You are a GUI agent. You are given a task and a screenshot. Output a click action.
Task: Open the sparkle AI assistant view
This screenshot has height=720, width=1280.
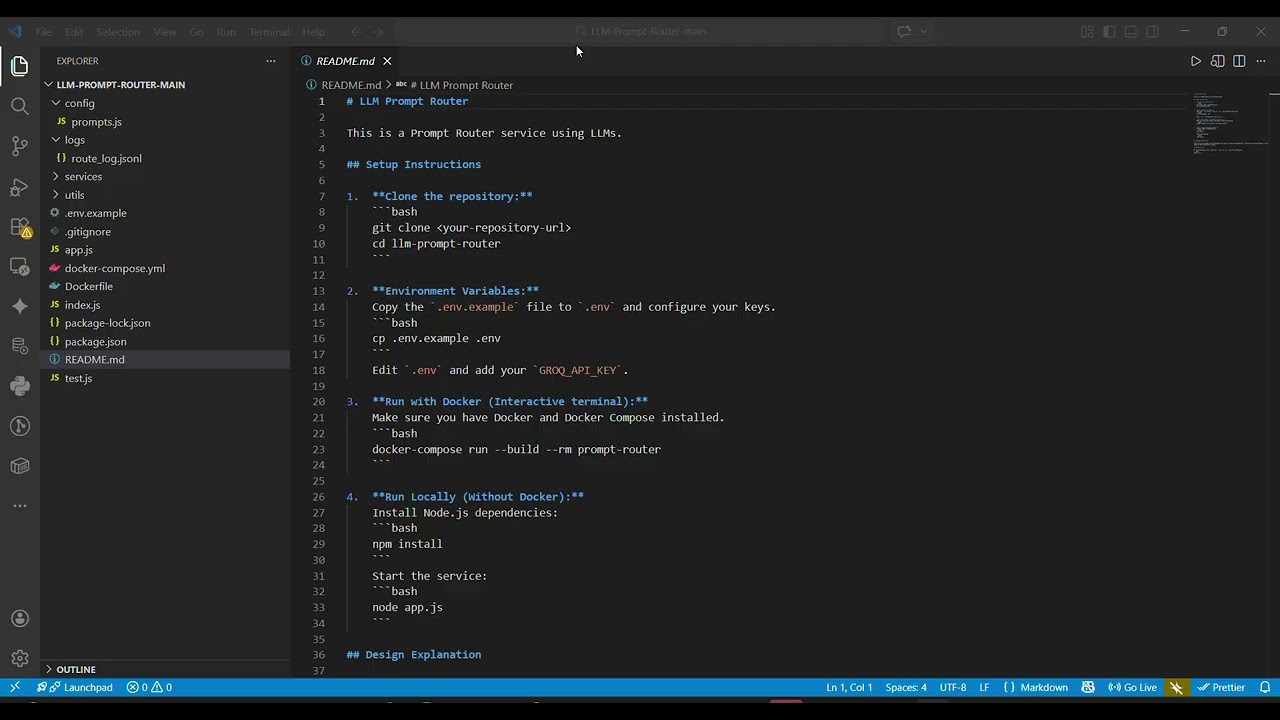[20, 307]
